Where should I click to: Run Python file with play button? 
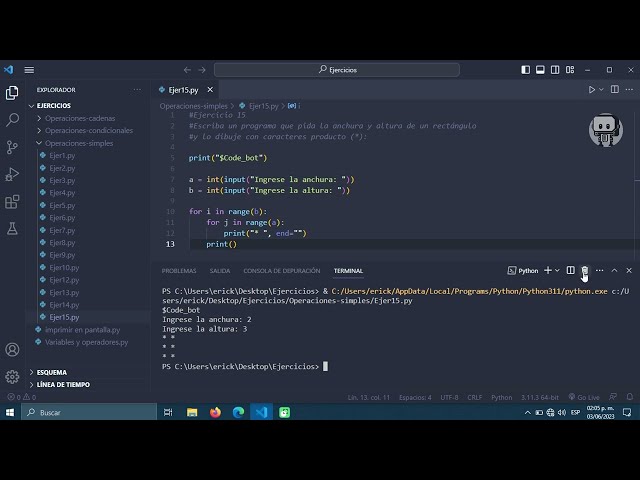coord(591,89)
